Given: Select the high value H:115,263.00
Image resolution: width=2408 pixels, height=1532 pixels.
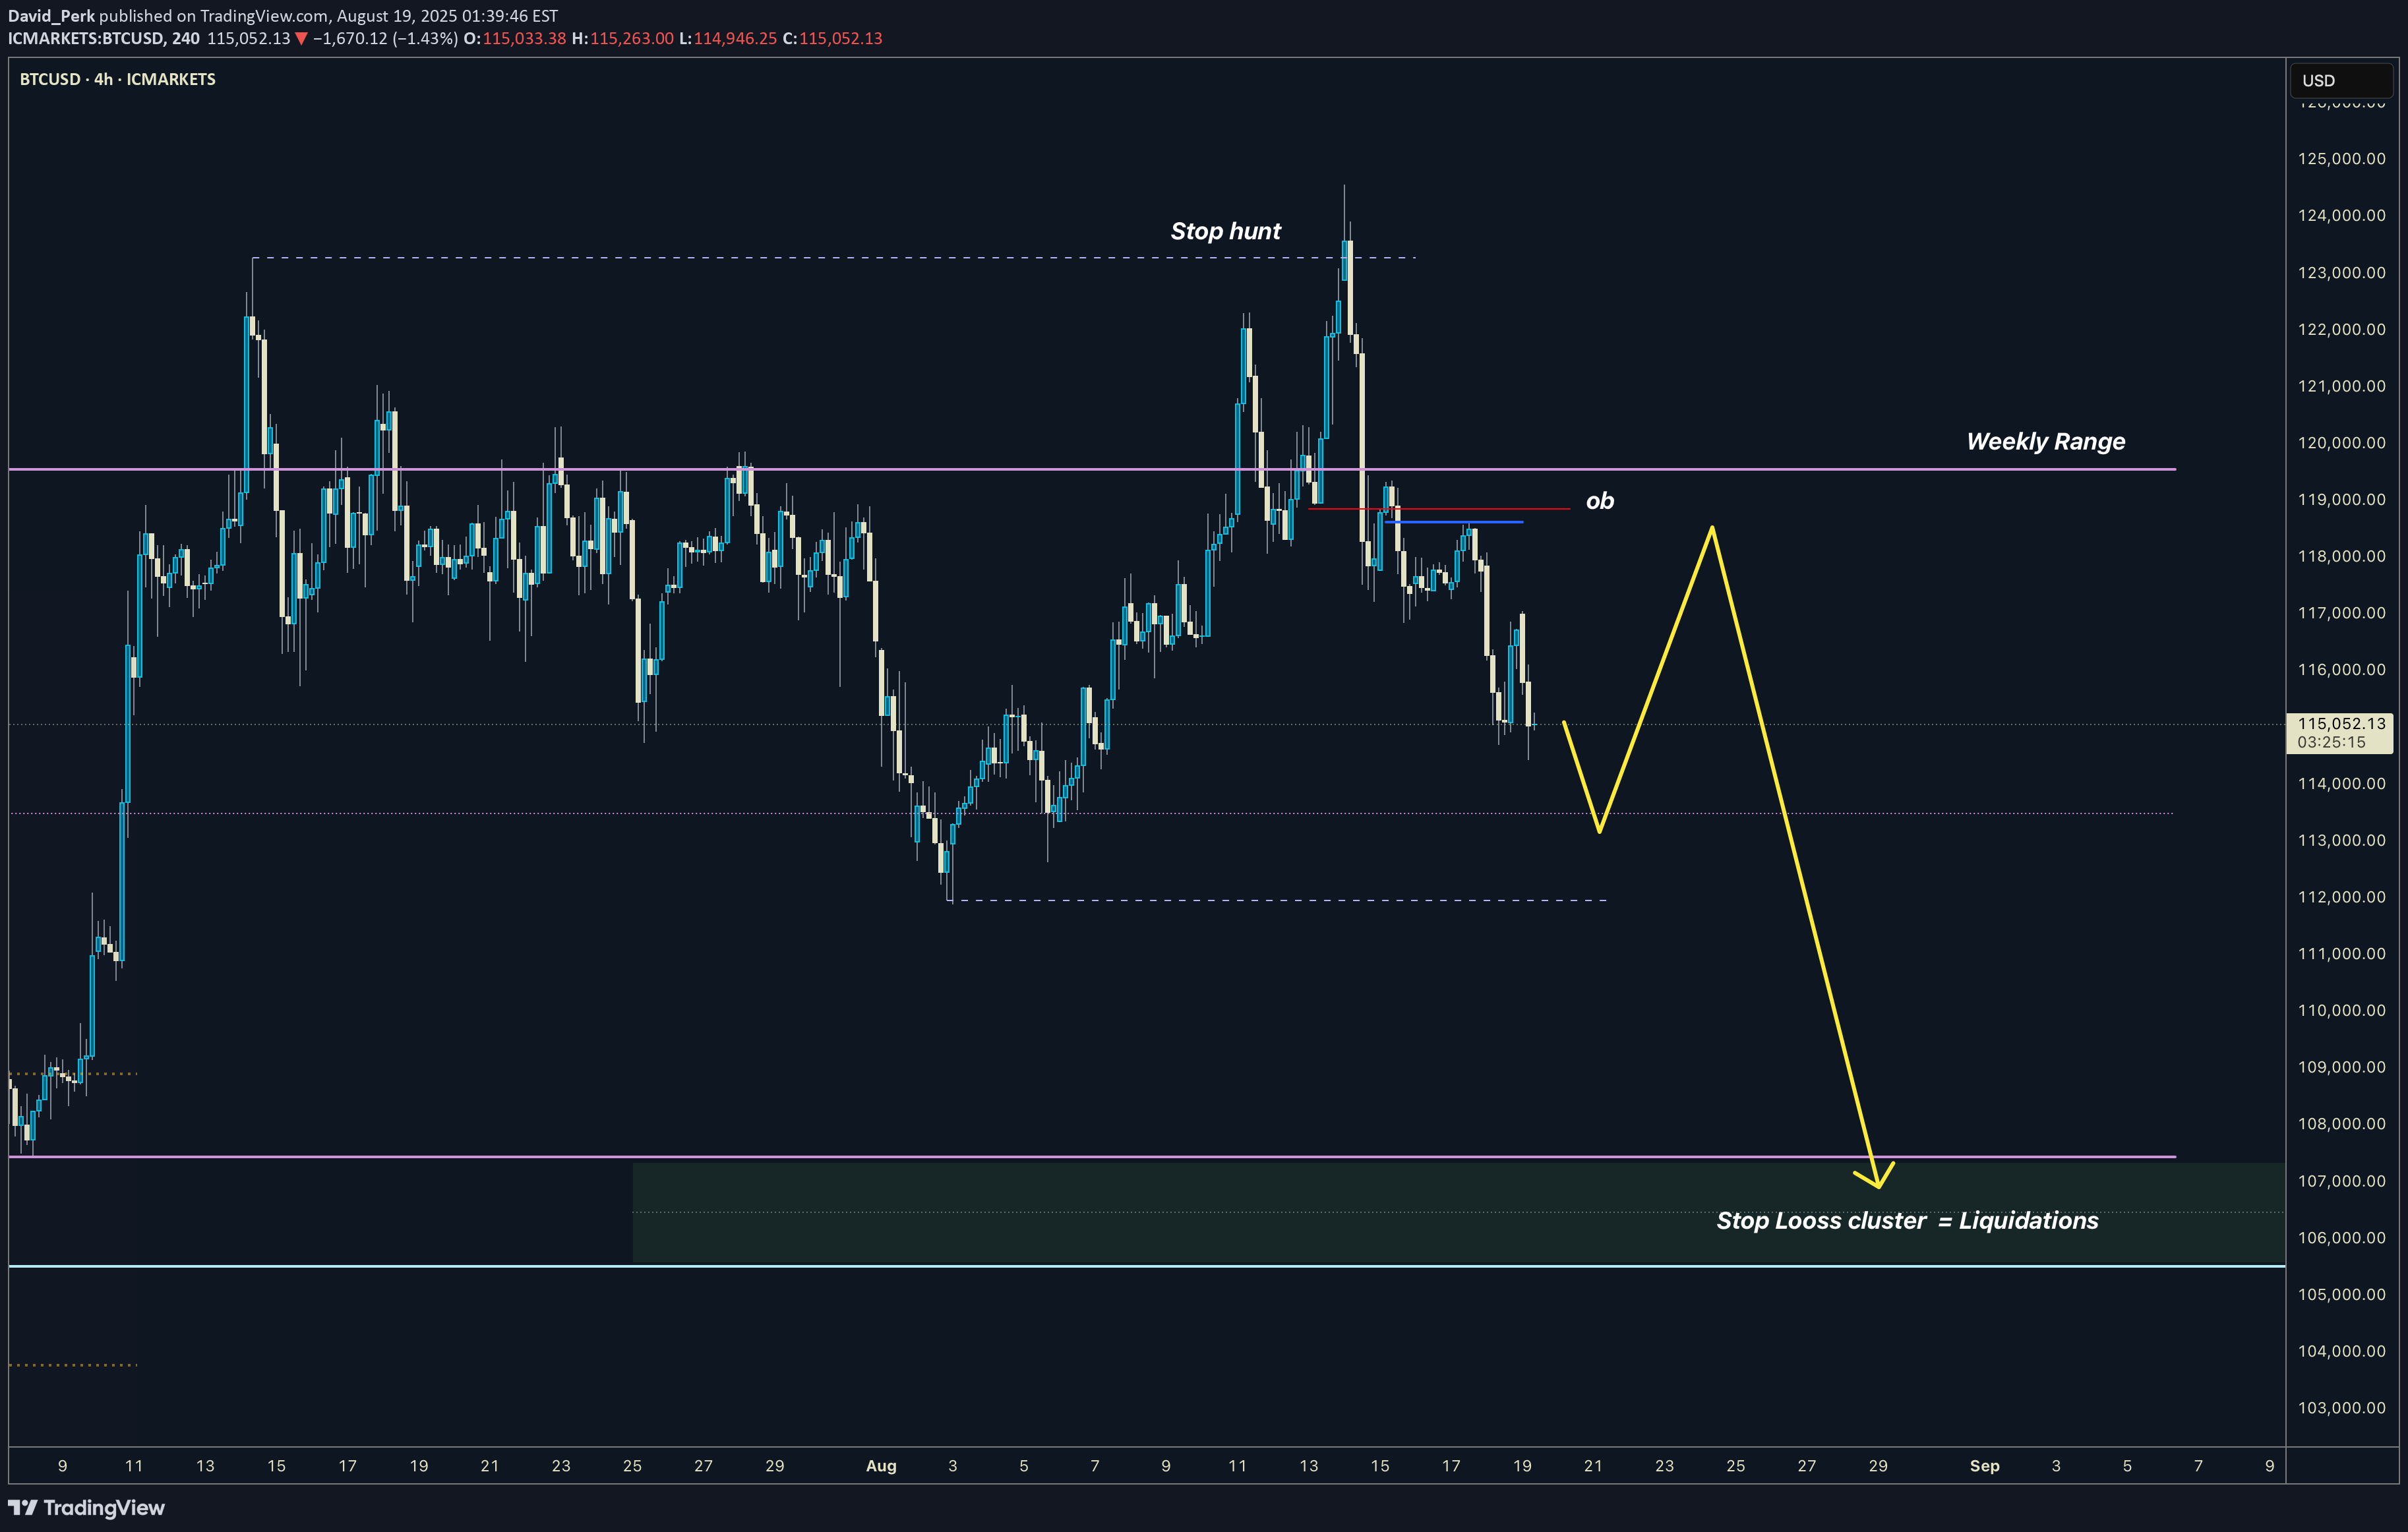Looking at the screenshot, I should [622, 39].
